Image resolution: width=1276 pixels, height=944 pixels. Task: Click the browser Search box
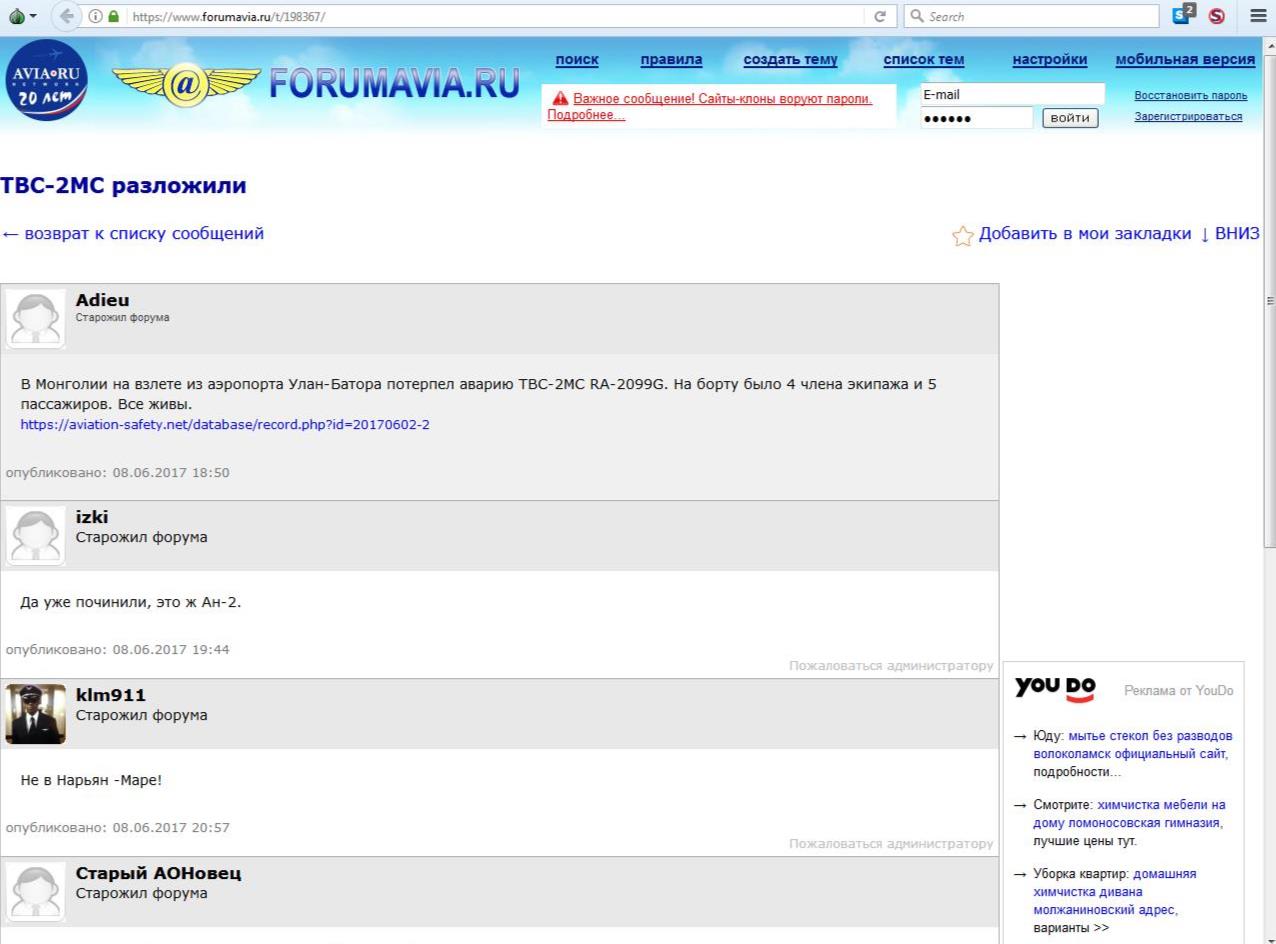click(1030, 17)
